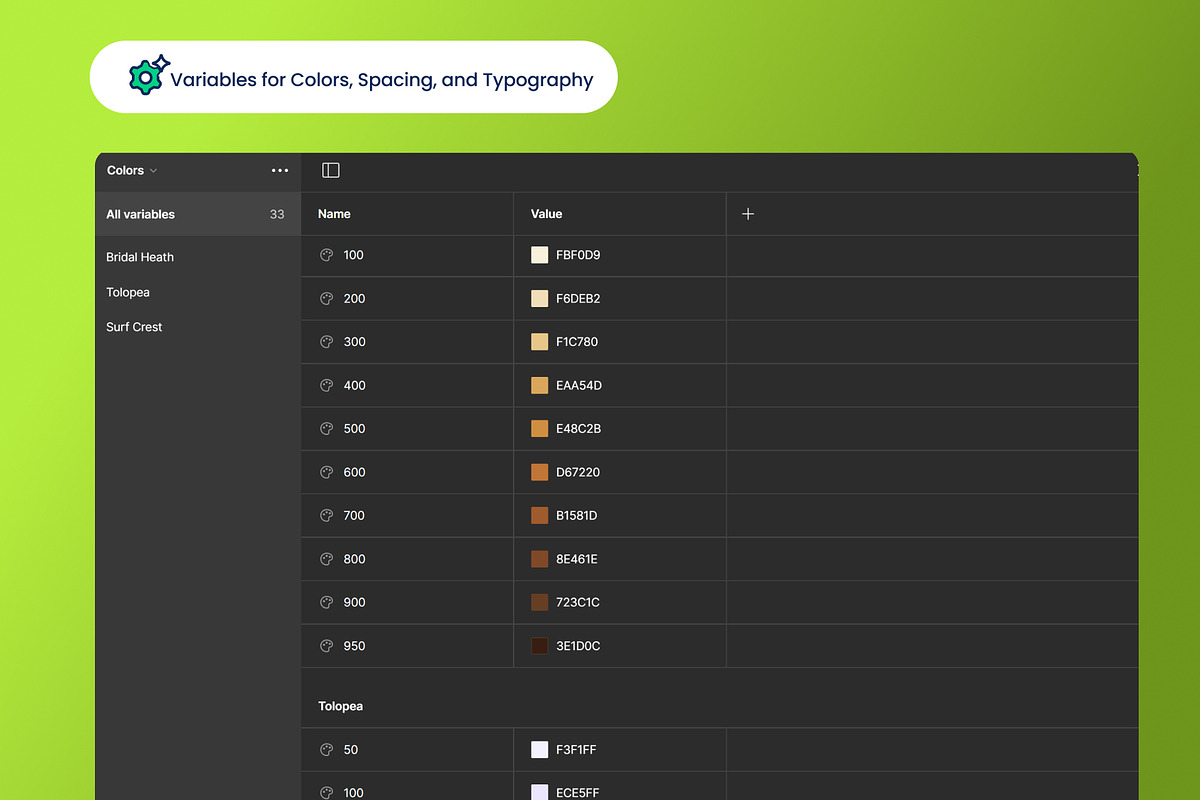Open color swatch for E48C2B
1200x800 pixels.
pyautogui.click(x=540, y=429)
